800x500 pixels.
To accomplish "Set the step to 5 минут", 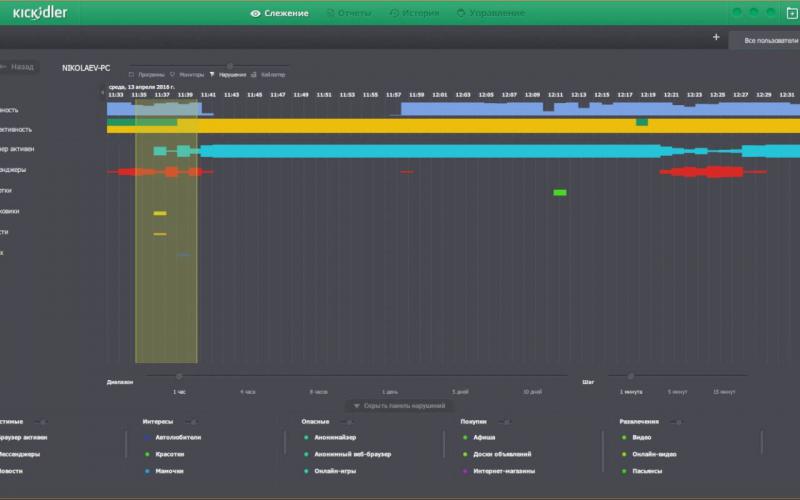I will click(679, 392).
